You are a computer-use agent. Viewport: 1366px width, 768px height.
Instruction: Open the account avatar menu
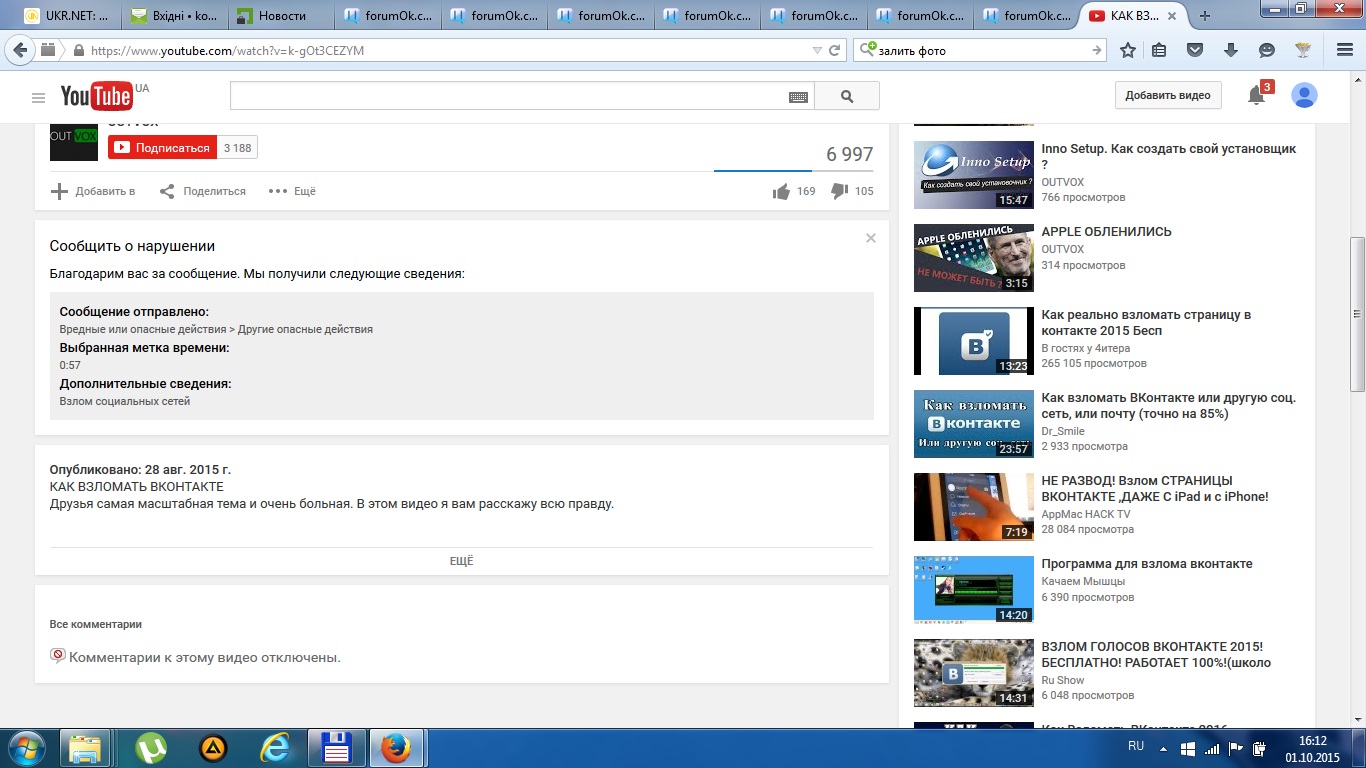pyautogui.click(x=1304, y=95)
